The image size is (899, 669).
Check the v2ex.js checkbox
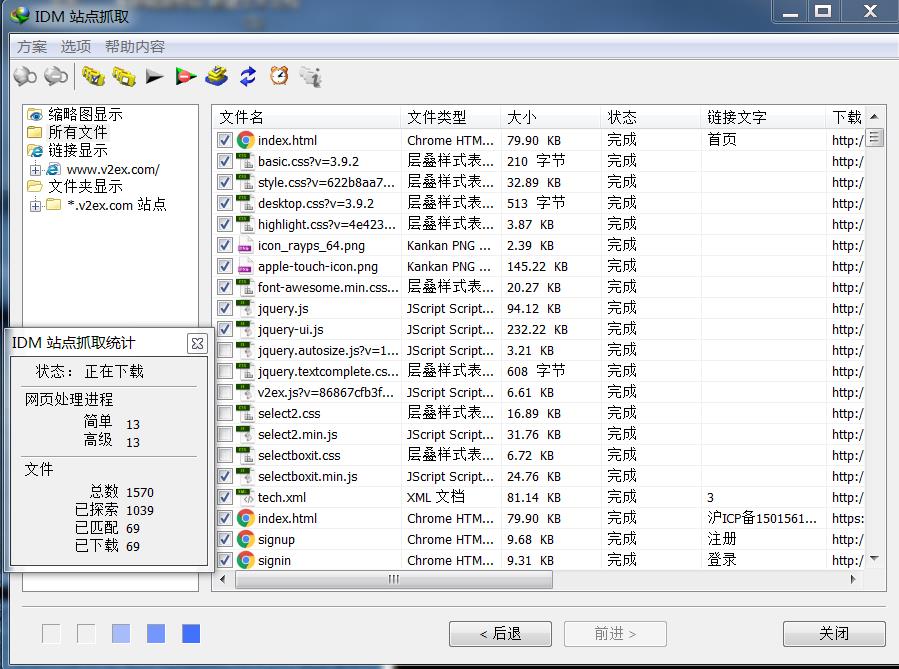coord(225,393)
